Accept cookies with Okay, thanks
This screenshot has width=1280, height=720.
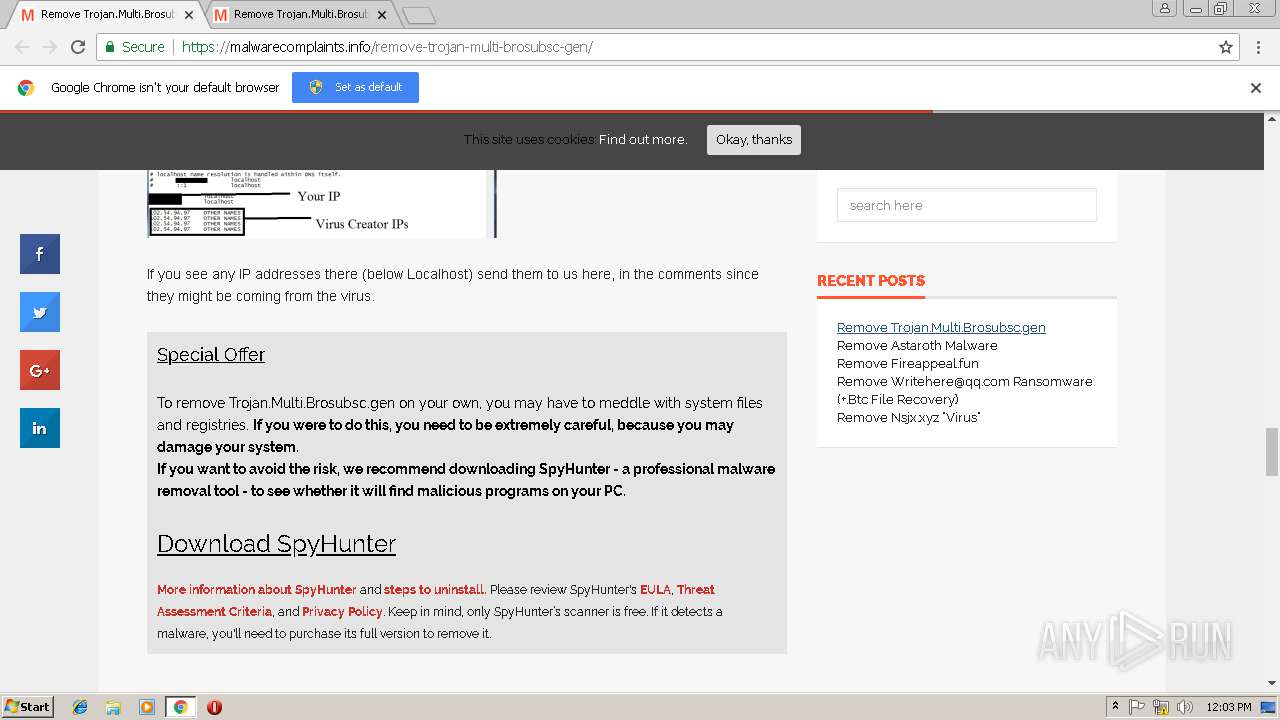[754, 140]
